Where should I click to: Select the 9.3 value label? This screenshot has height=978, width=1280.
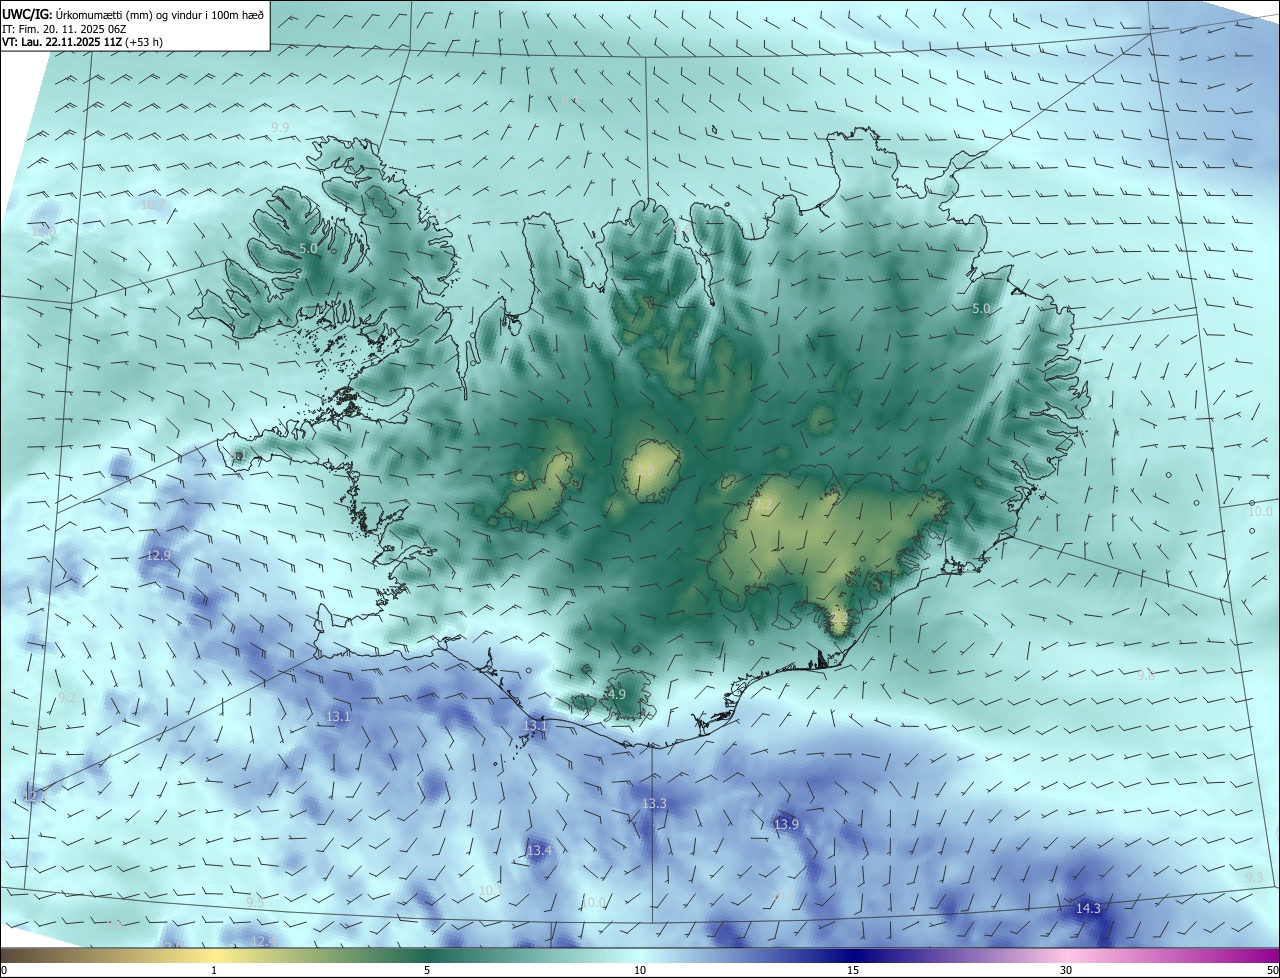(1254, 877)
